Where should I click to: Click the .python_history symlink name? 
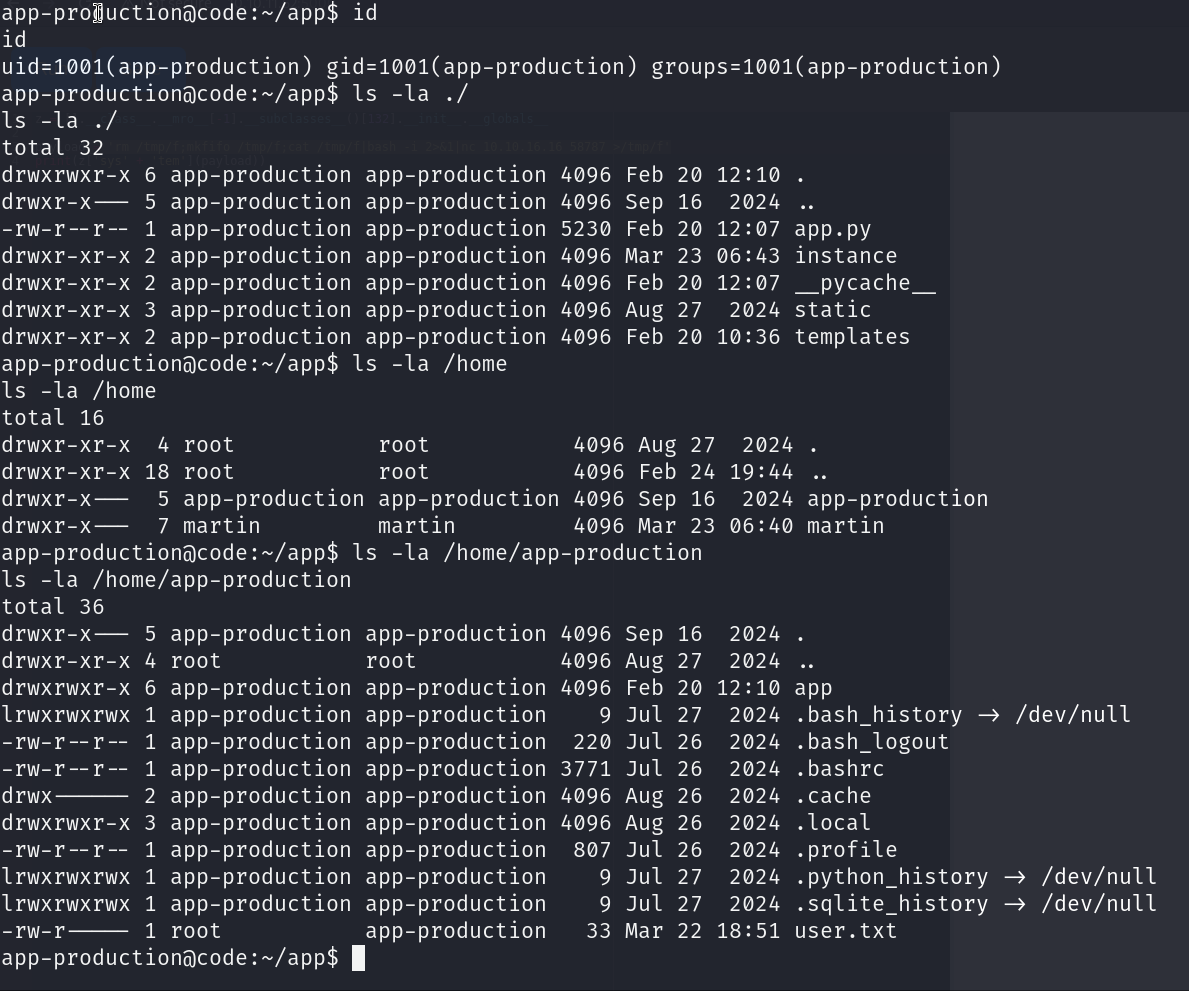(x=891, y=877)
